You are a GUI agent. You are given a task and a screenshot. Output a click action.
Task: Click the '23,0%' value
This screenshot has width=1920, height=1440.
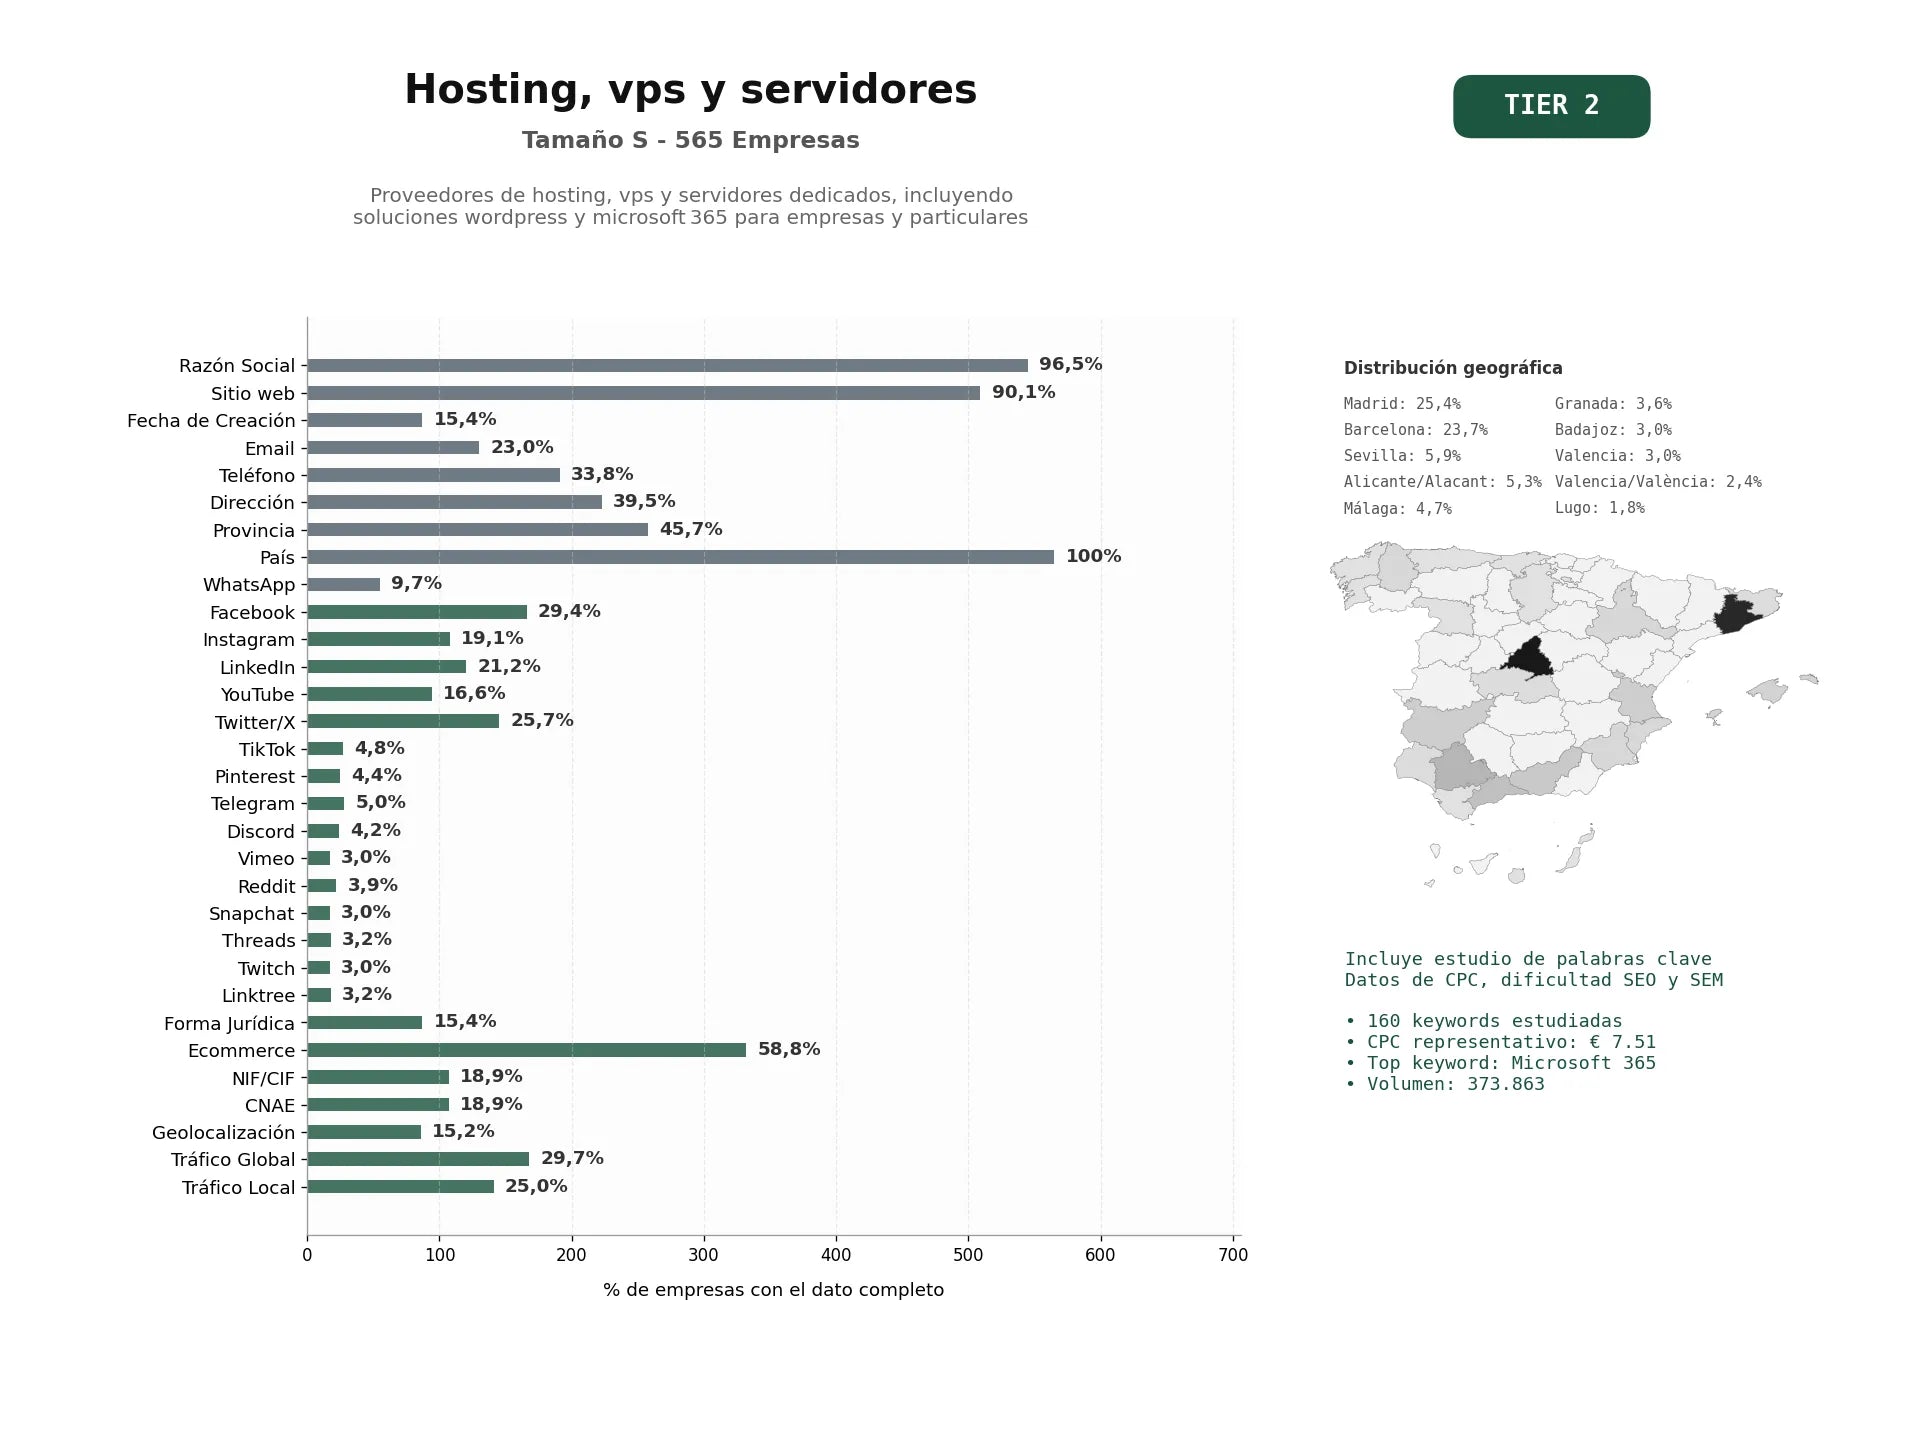[522, 447]
